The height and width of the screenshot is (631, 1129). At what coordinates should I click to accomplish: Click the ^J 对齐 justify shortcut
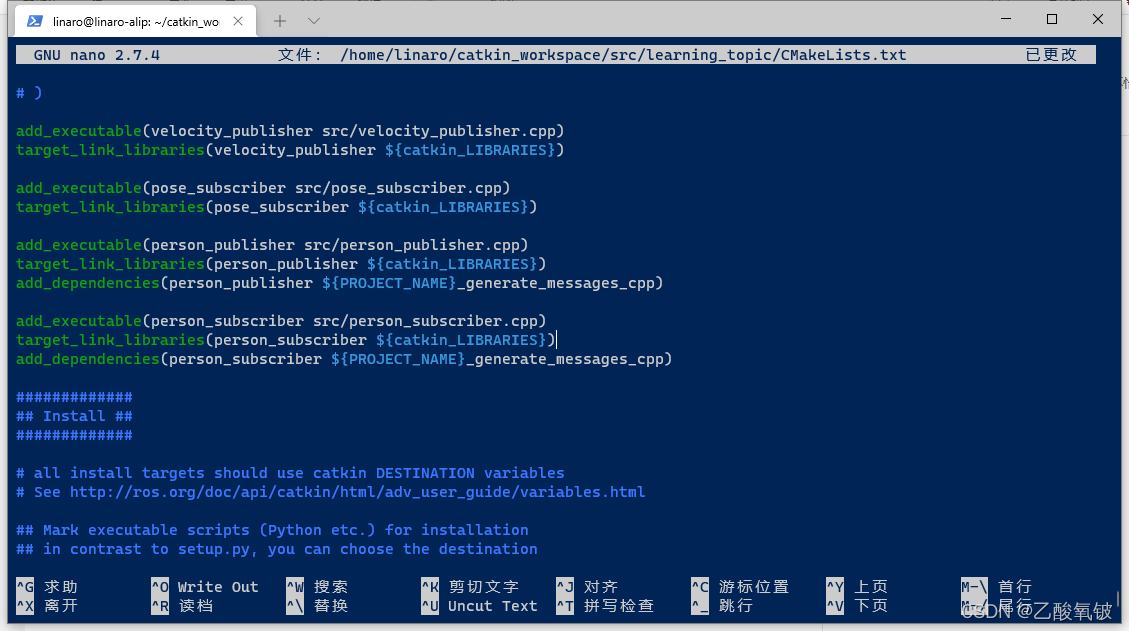point(588,586)
